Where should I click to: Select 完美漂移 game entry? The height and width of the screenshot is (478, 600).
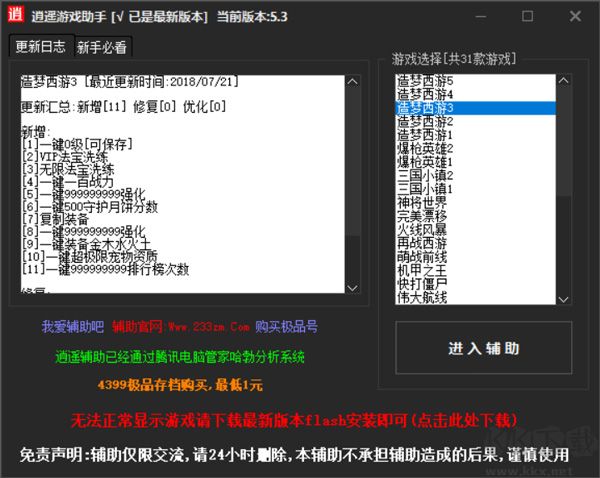424,215
